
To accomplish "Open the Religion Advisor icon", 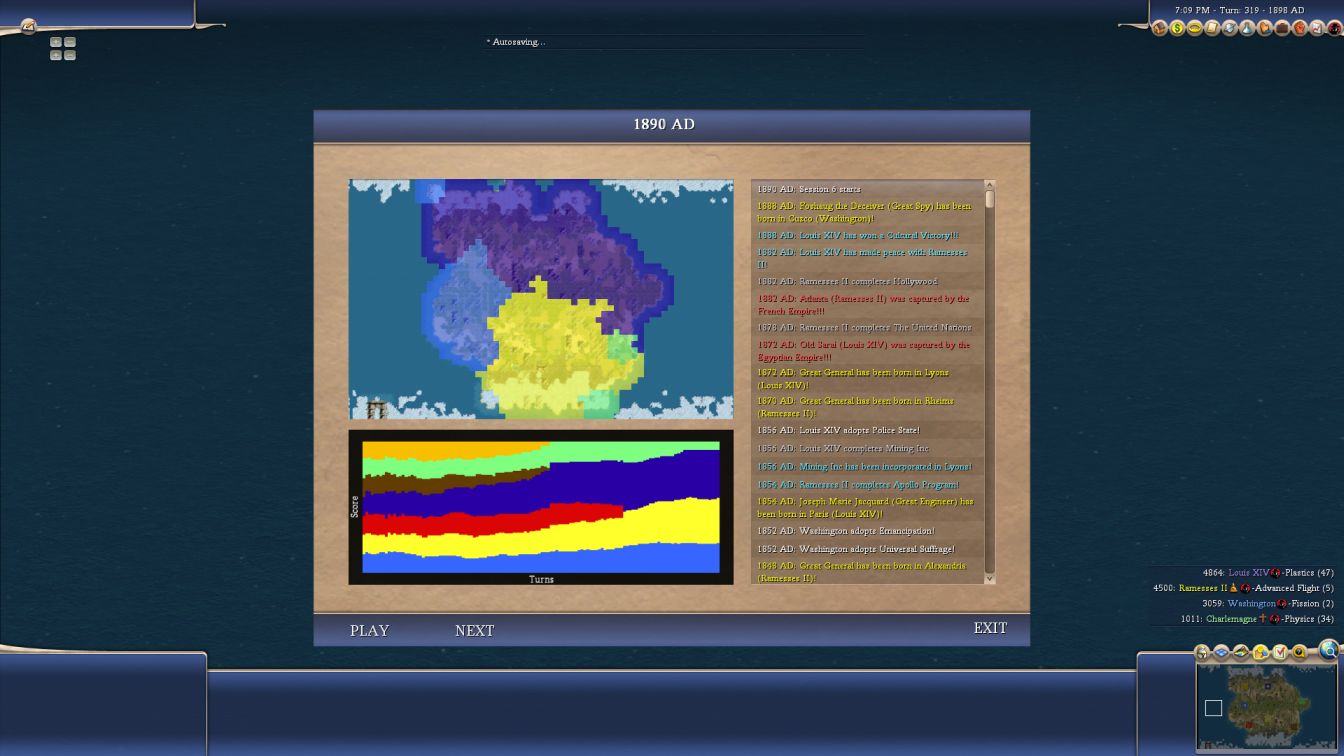I will 1265,28.
